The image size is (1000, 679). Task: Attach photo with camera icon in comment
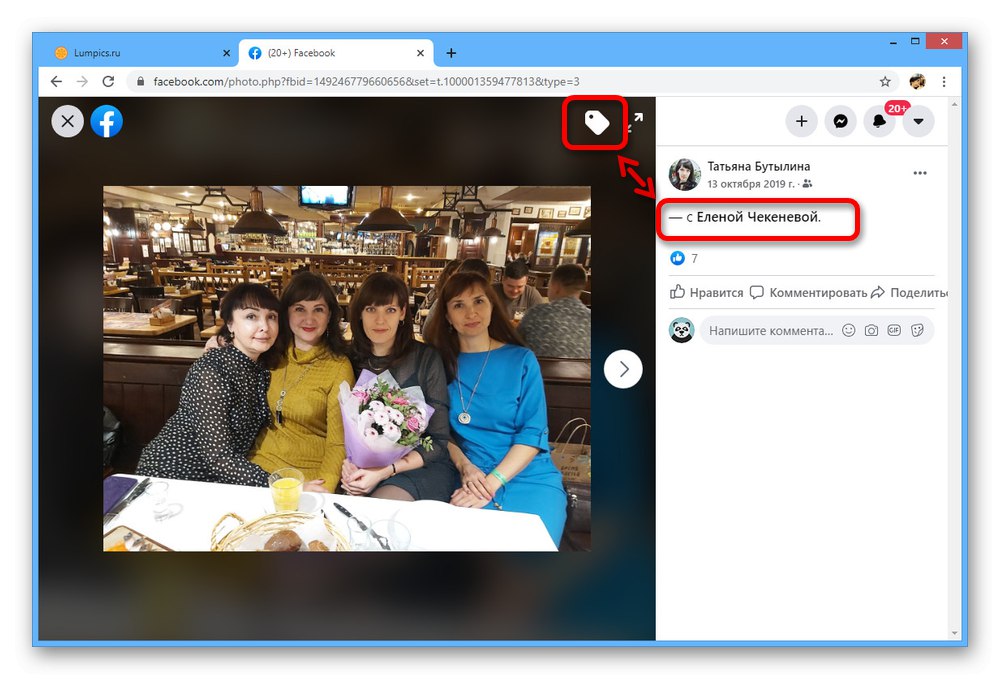871,330
